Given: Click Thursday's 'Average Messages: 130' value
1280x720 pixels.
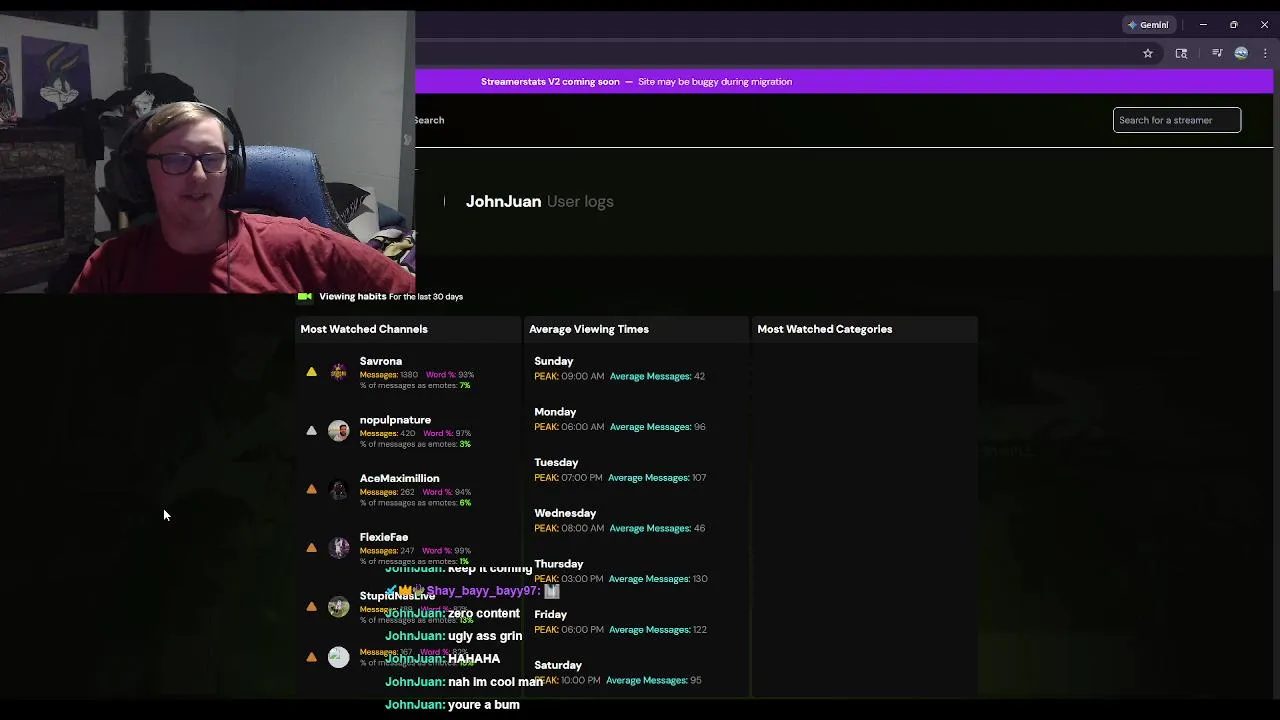Looking at the screenshot, I should tap(658, 579).
